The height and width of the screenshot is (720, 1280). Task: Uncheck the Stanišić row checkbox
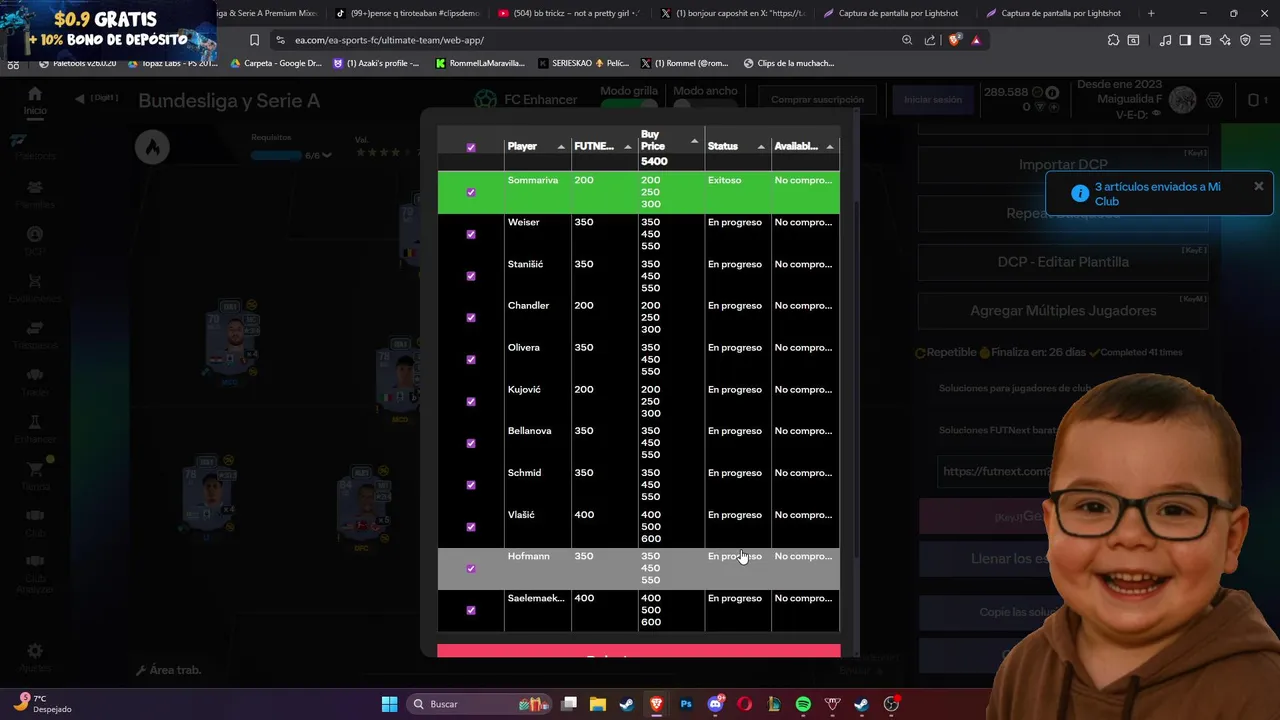click(471, 276)
